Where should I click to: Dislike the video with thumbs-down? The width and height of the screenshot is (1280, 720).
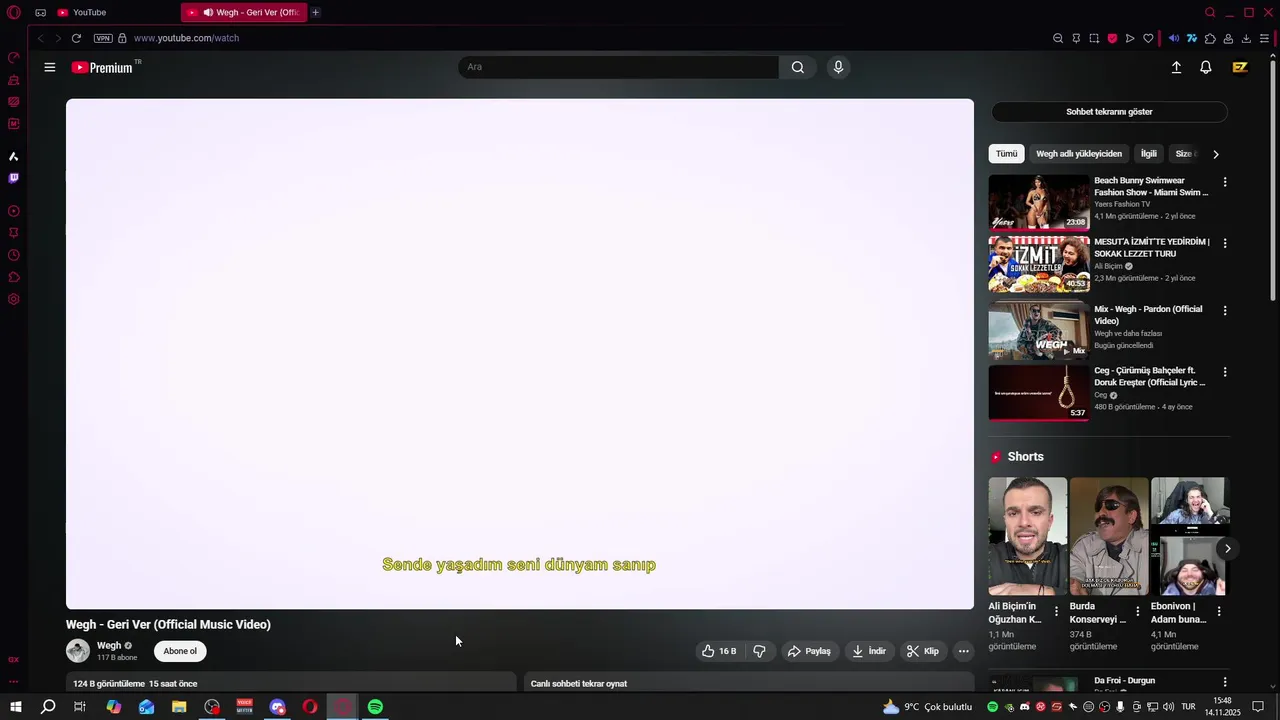pos(759,651)
